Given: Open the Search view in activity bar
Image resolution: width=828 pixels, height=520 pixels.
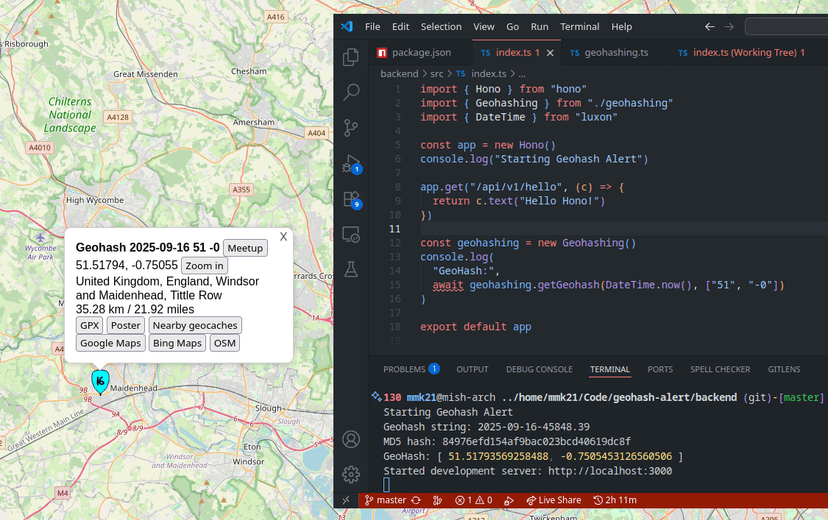Looking at the screenshot, I should tap(351, 92).
